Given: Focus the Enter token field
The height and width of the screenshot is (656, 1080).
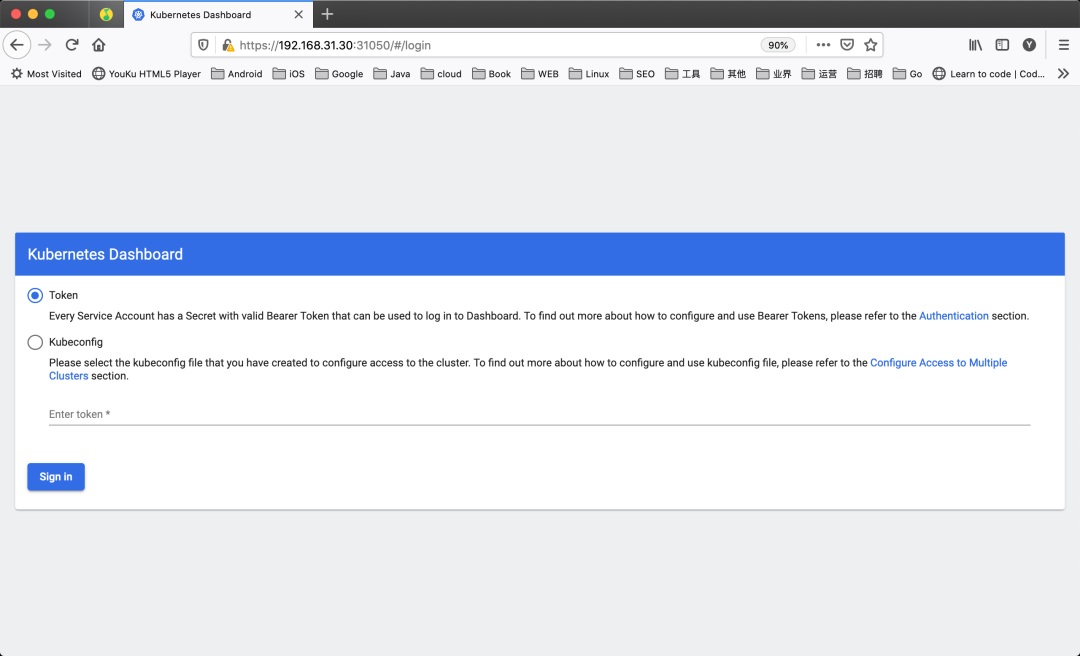Looking at the screenshot, I should [539, 414].
